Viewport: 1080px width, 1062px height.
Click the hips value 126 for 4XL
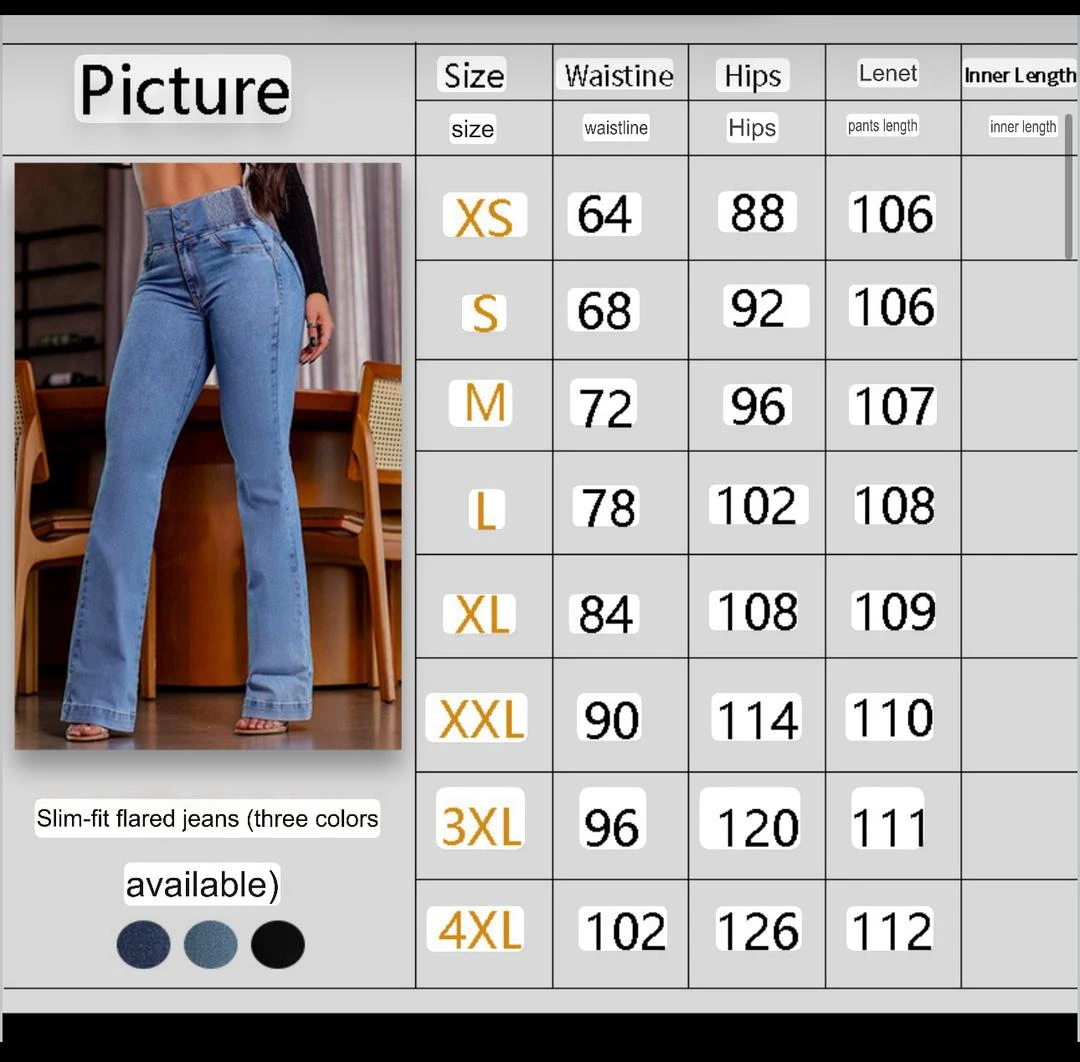(757, 931)
